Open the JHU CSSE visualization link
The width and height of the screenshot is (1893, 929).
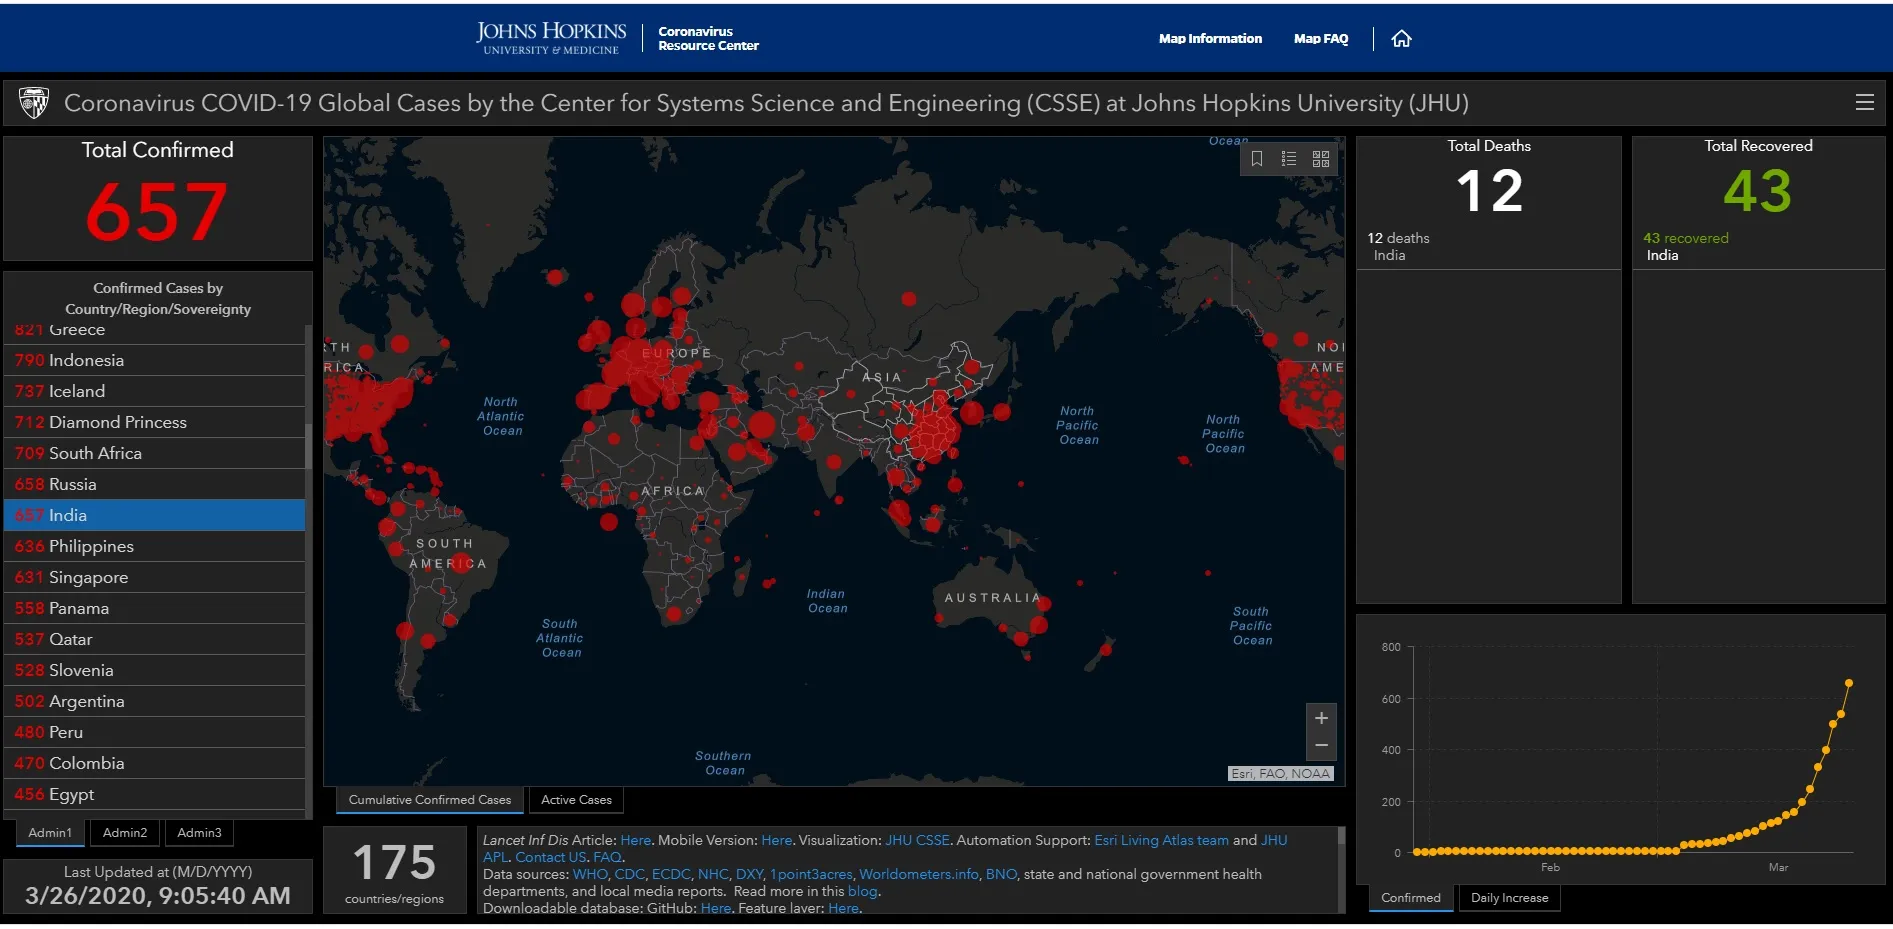coord(917,841)
